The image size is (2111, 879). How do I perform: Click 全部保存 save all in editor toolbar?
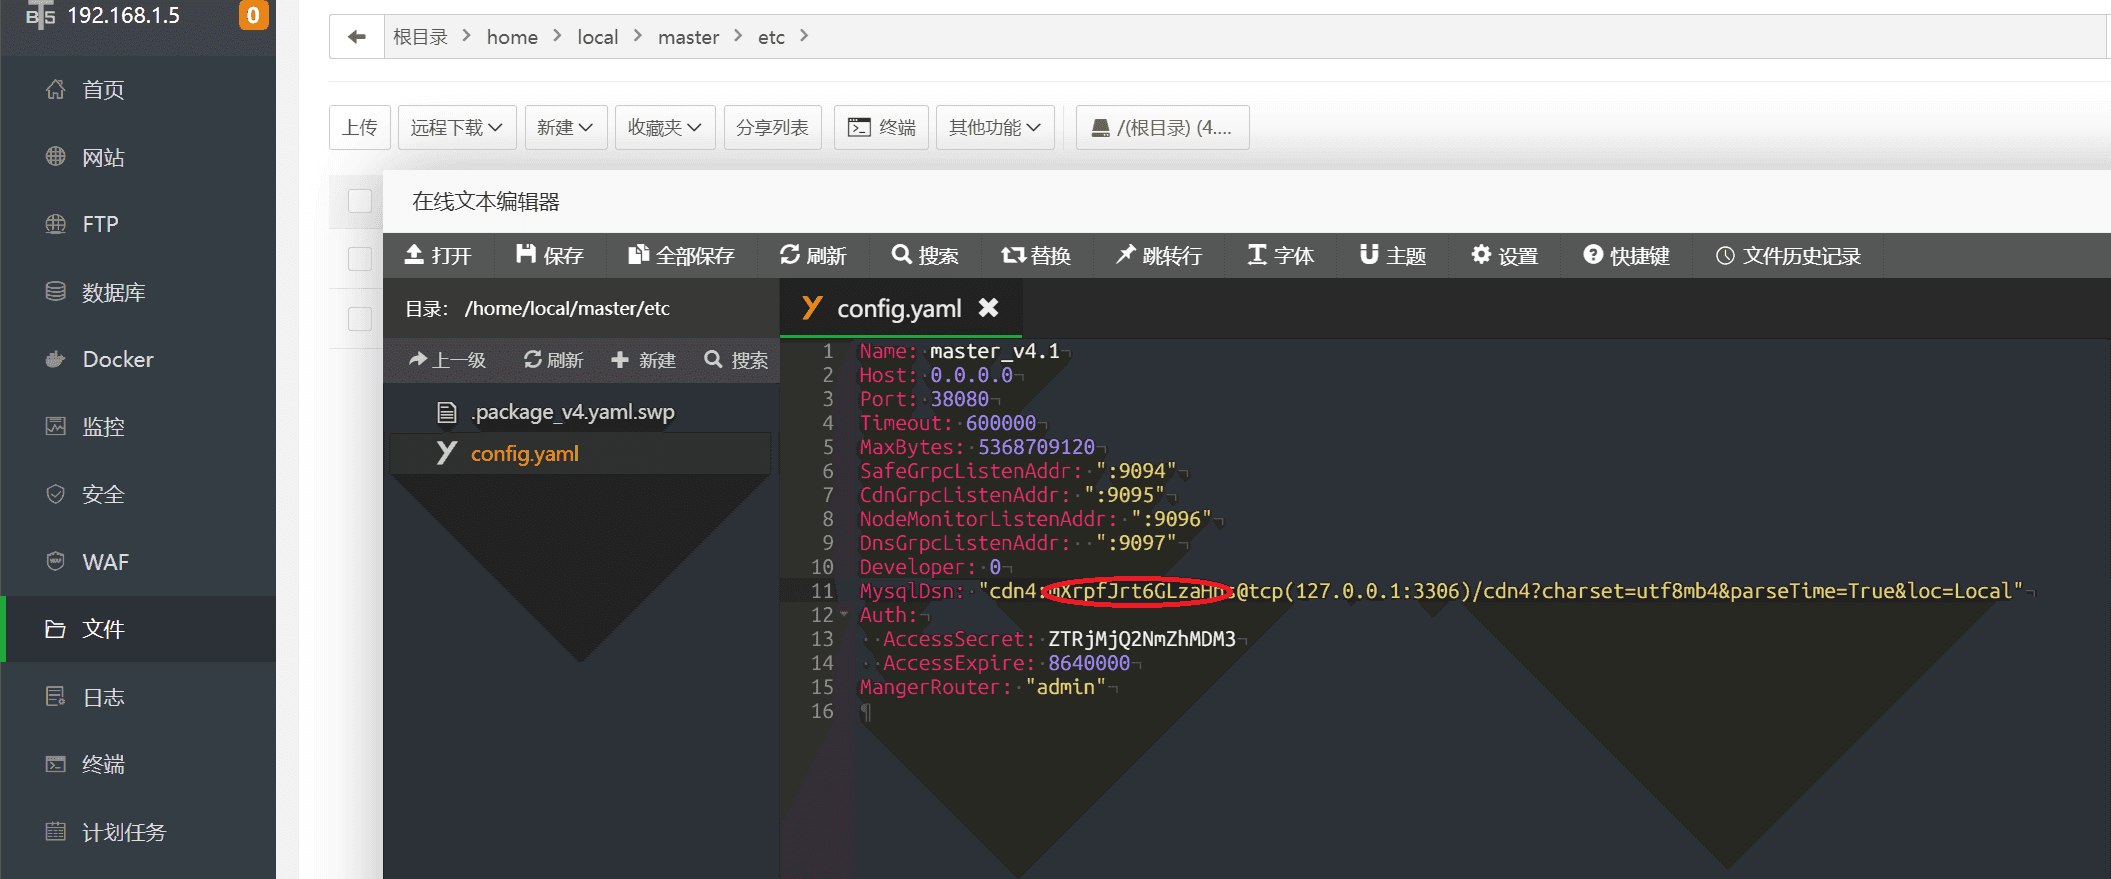[x=682, y=256]
